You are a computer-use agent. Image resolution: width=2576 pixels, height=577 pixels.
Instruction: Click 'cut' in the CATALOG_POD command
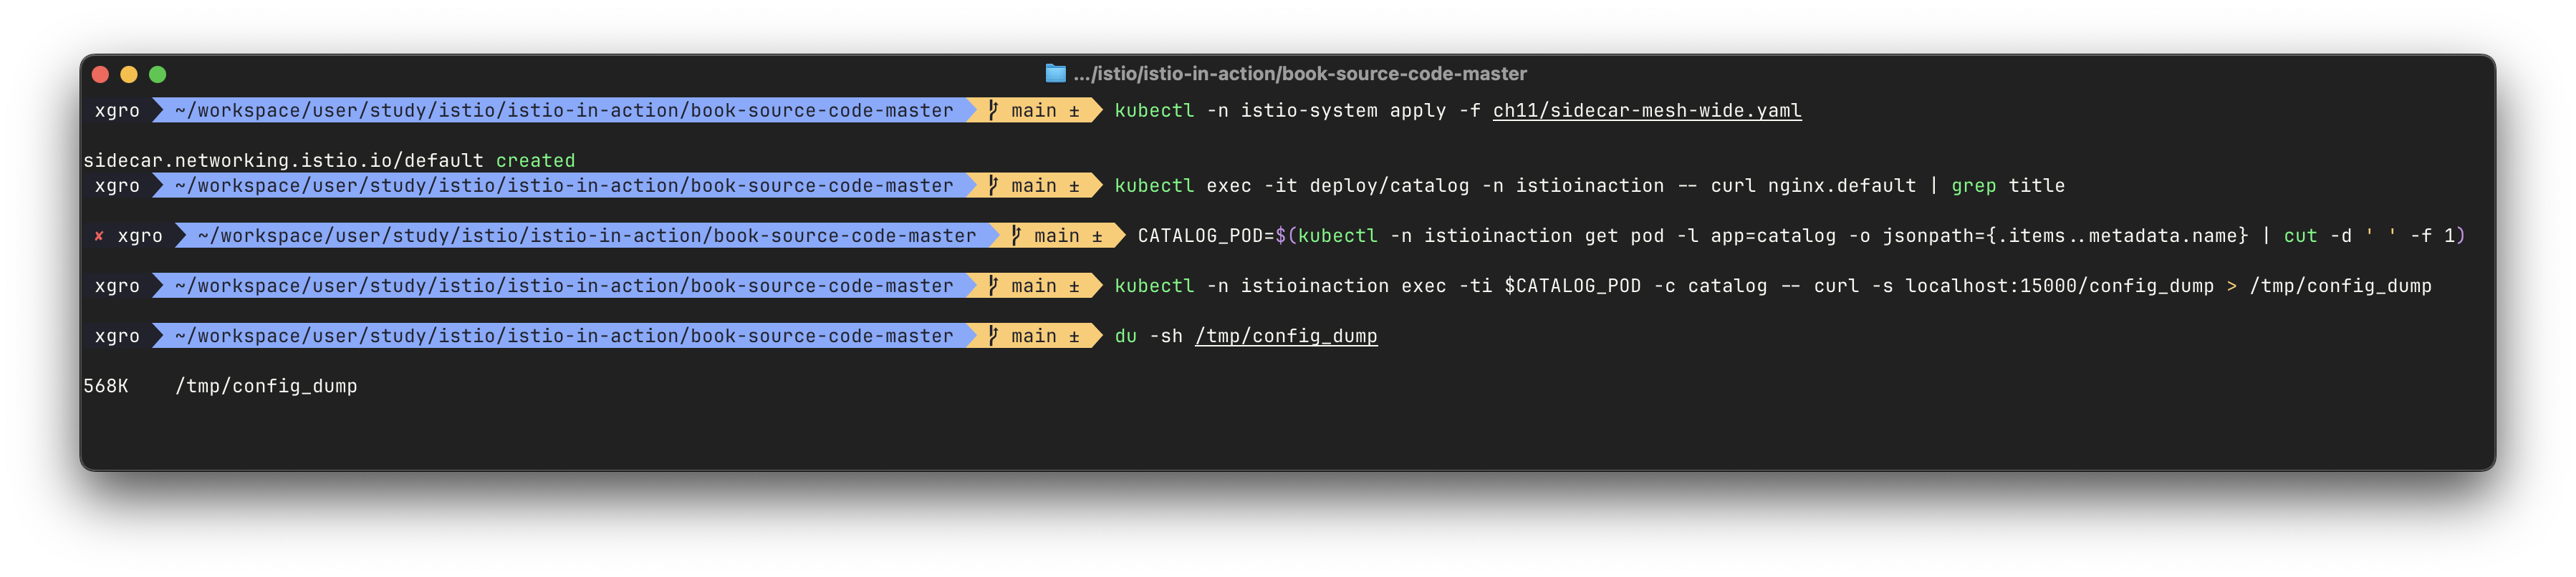point(2300,236)
